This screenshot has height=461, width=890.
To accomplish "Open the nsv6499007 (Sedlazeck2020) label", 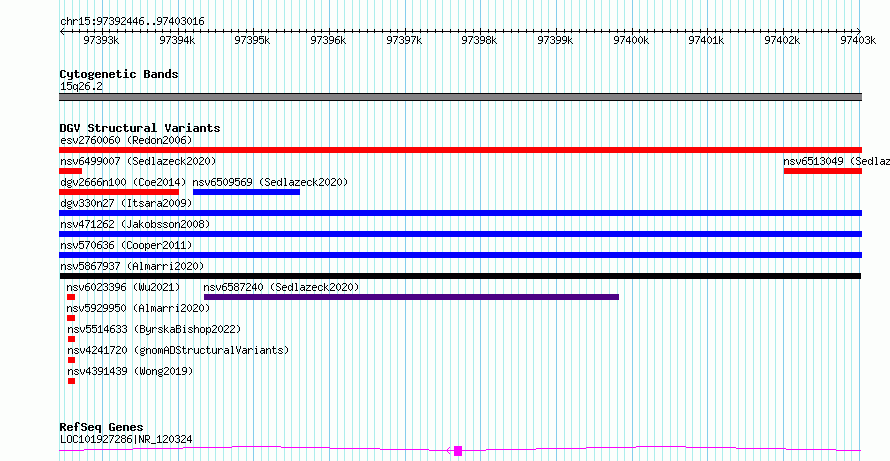I will (138, 161).
